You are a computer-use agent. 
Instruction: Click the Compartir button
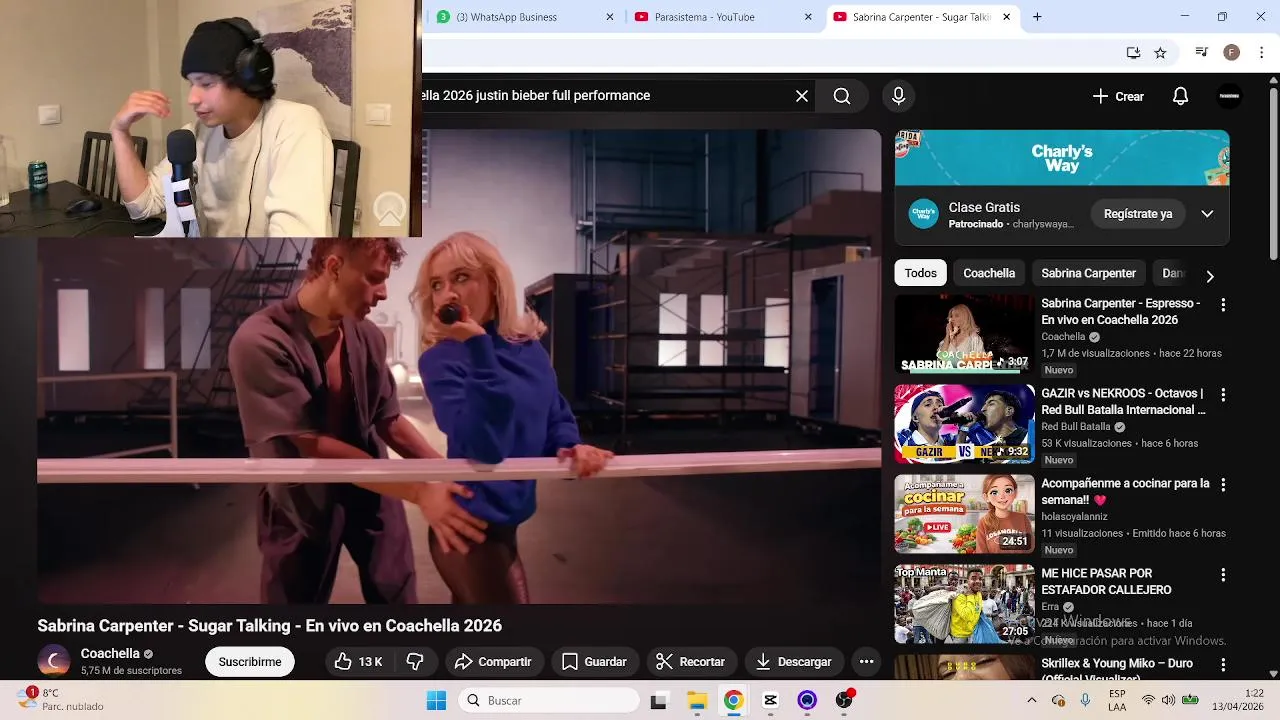(494, 662)
